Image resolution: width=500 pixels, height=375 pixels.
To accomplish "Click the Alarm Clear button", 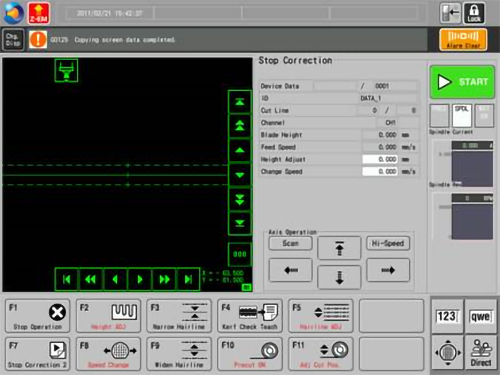I will [x=463, y=39].
